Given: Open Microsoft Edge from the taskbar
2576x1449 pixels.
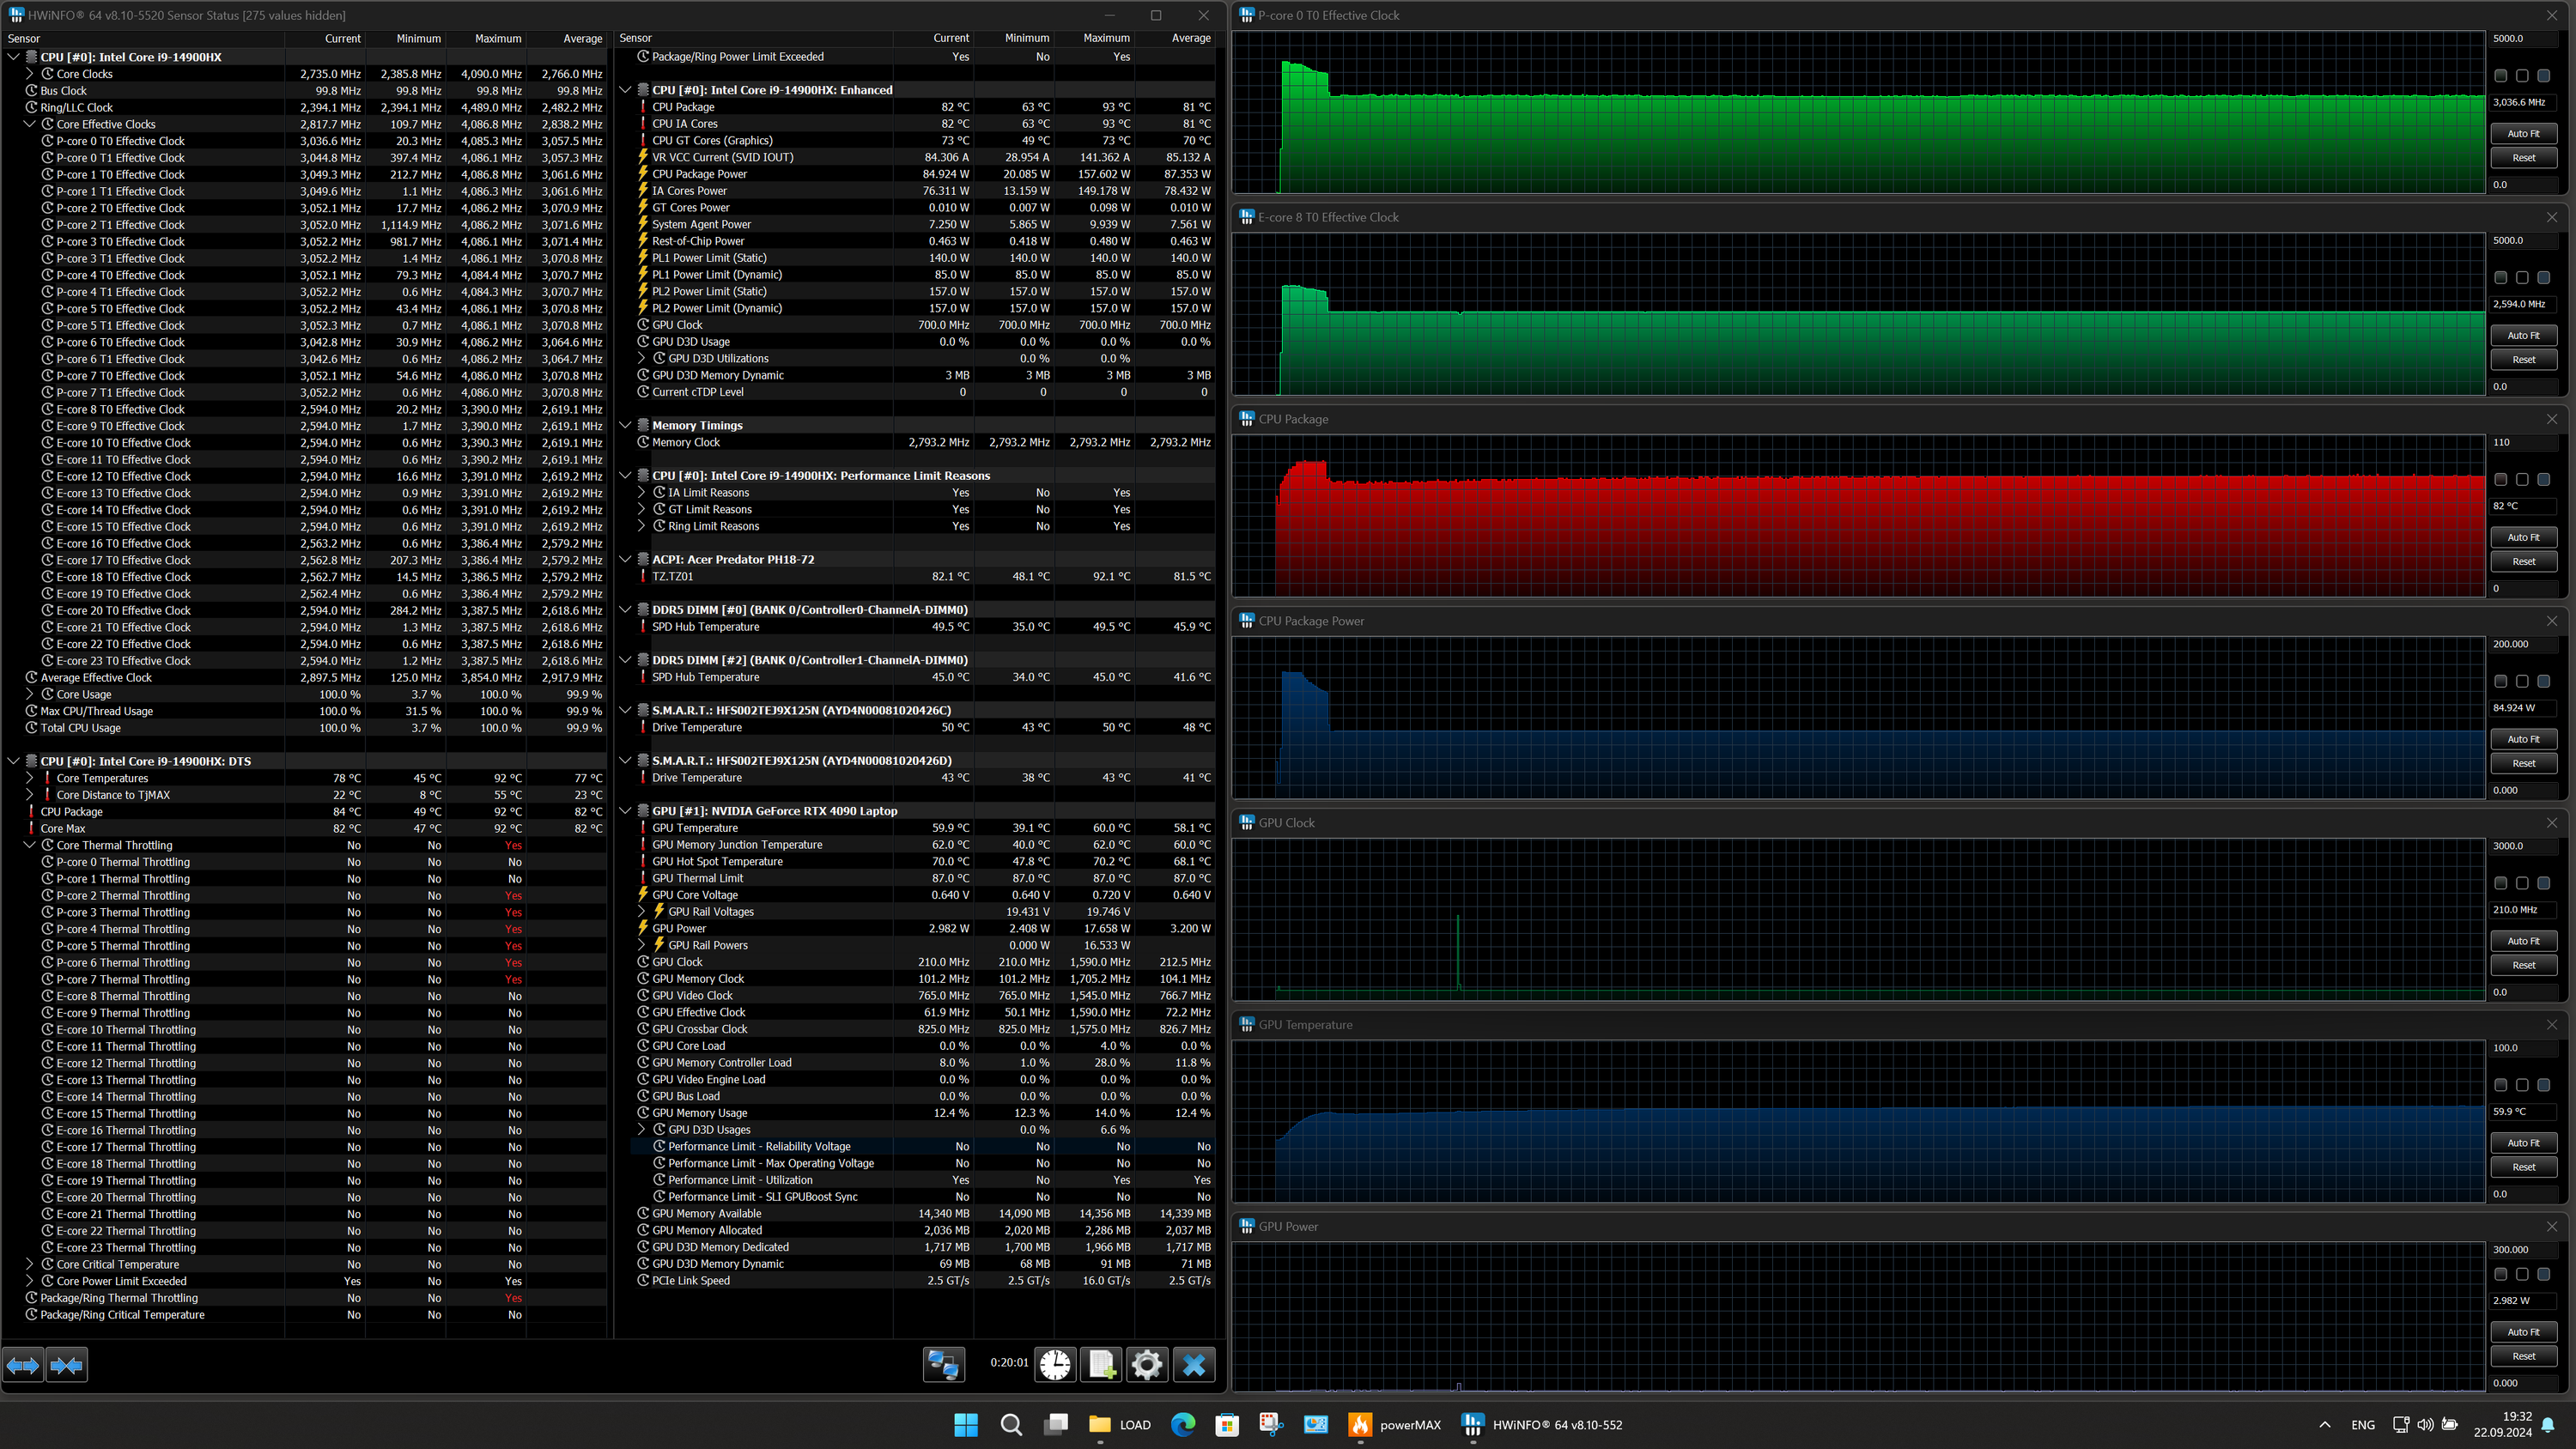Looking at the screenshot, I should coord(1182,1425).
